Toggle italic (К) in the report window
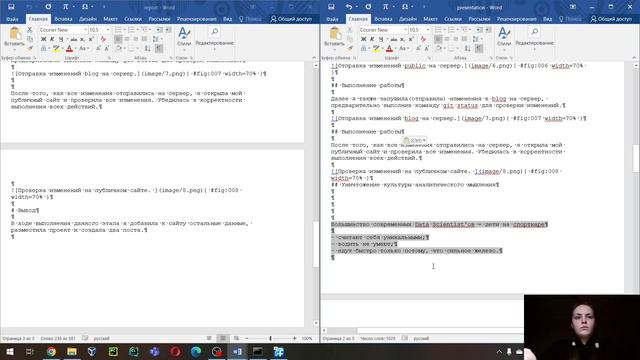The width and height of the screenshot is (640, 360). coord(52,39)
